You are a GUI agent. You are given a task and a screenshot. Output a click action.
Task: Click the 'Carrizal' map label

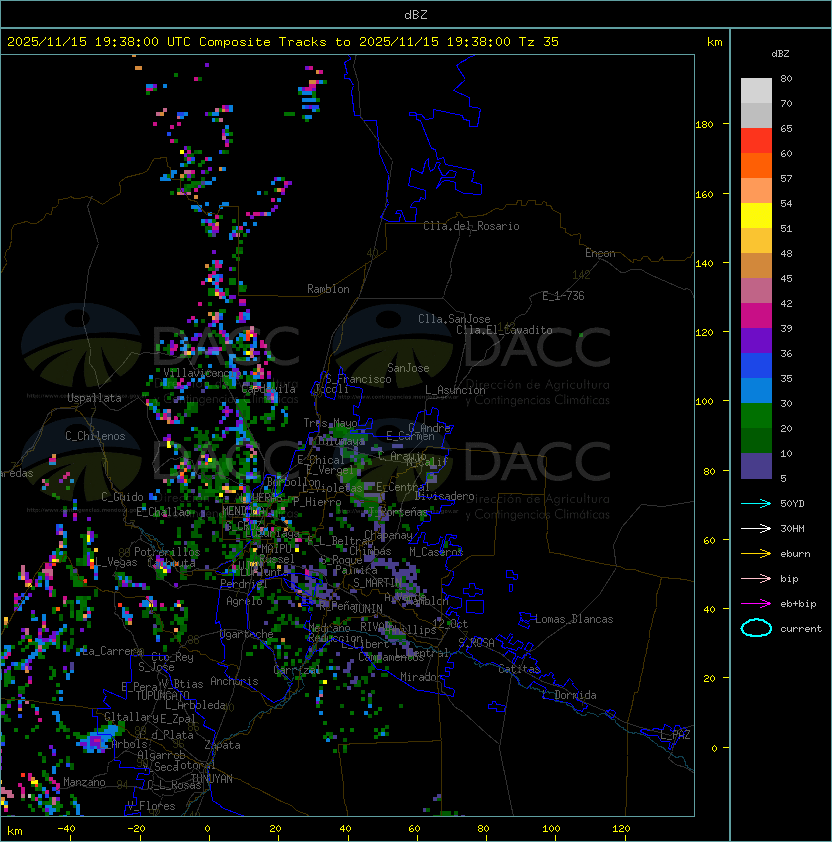296,670
